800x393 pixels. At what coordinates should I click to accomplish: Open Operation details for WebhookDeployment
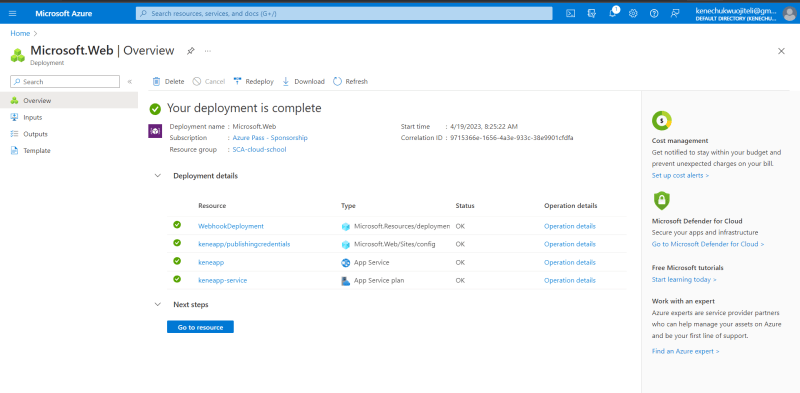click(569, 226)
